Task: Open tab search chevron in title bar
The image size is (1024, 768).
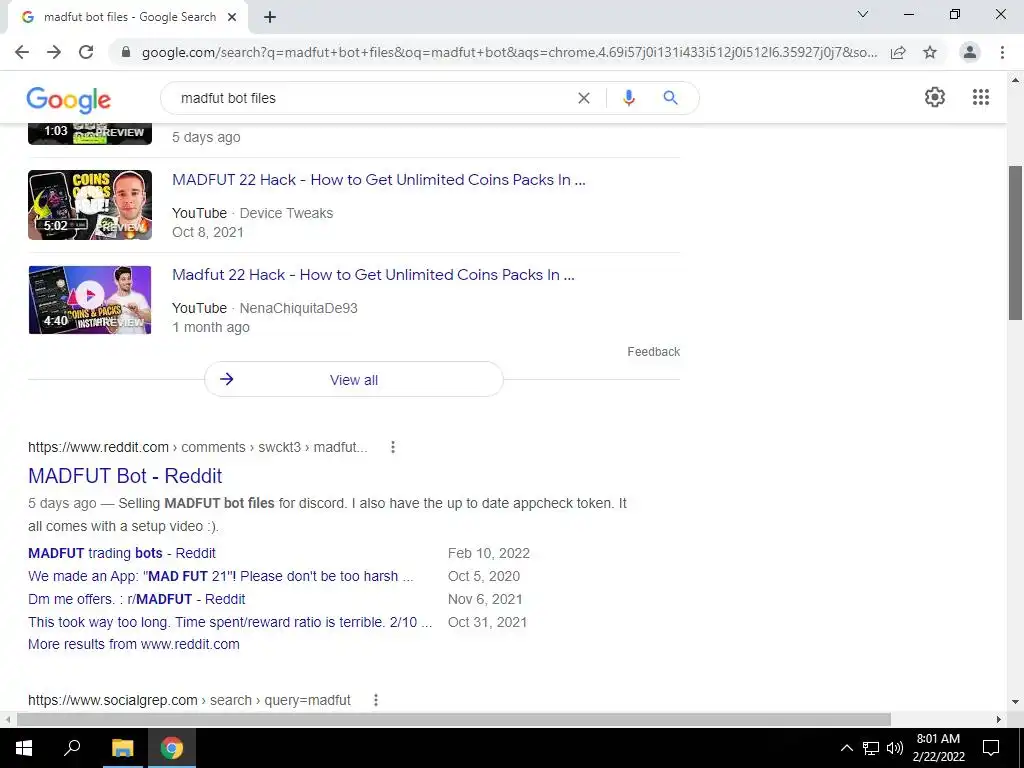Action: 863,14
